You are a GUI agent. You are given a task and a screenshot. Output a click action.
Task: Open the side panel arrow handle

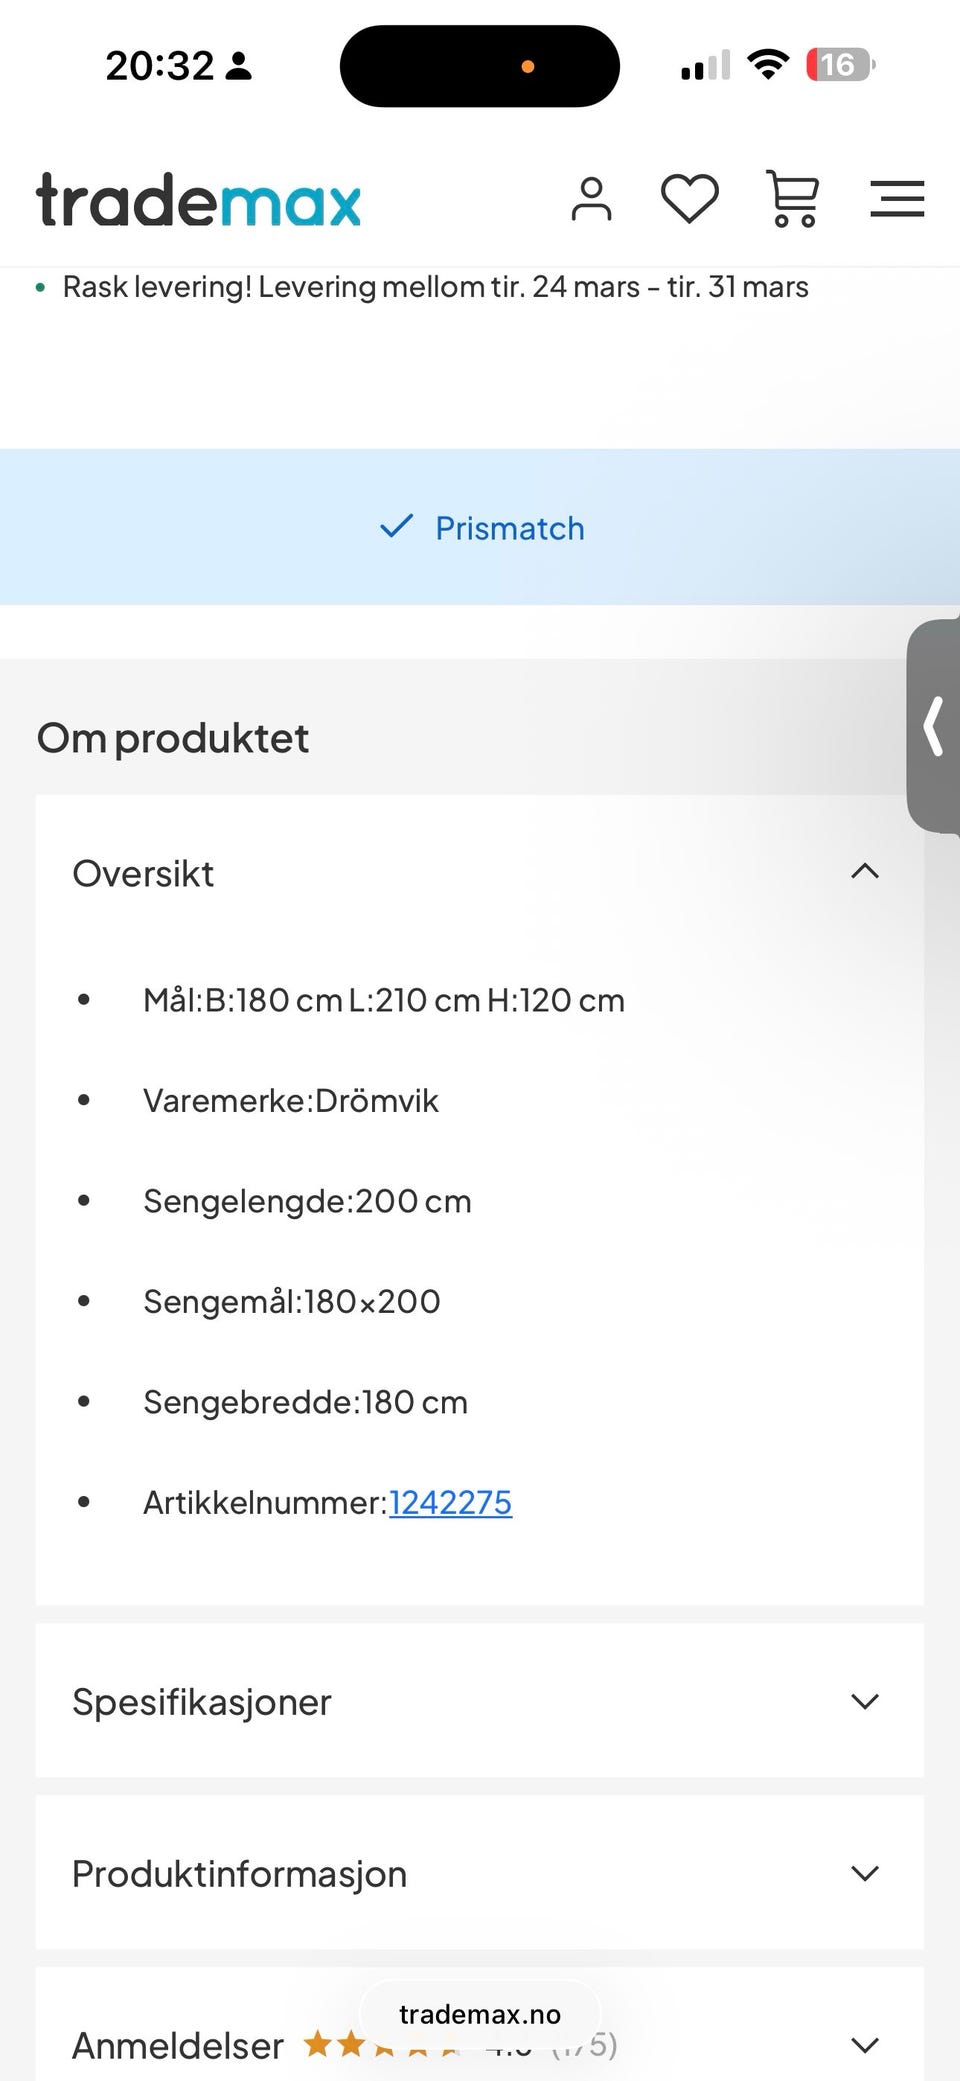click(x=934, y=727)
